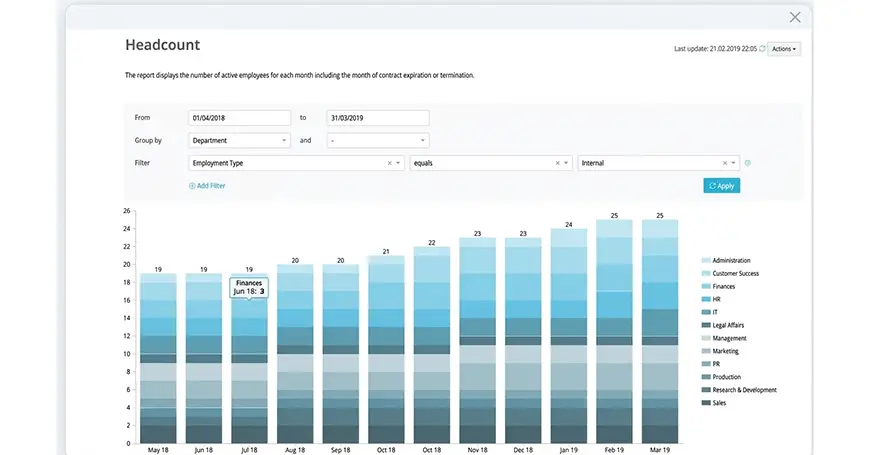Click the From date field
Image resolution: width=870 pixels, height=455 pixels.
pos(239,118)
